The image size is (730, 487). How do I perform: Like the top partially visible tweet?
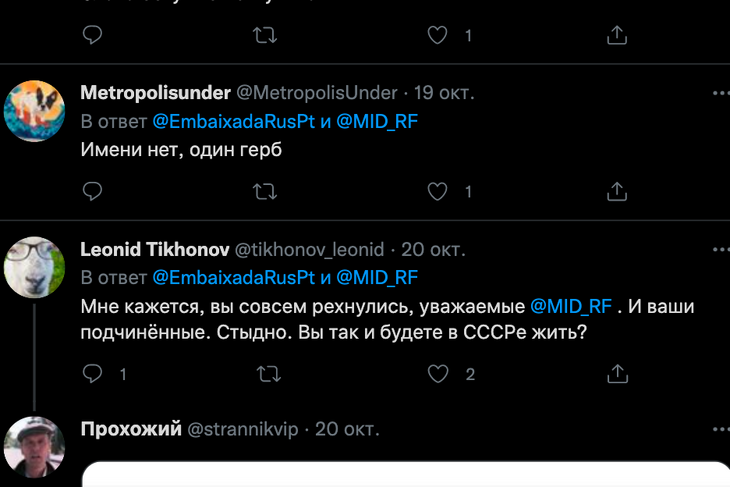point(438,35)
